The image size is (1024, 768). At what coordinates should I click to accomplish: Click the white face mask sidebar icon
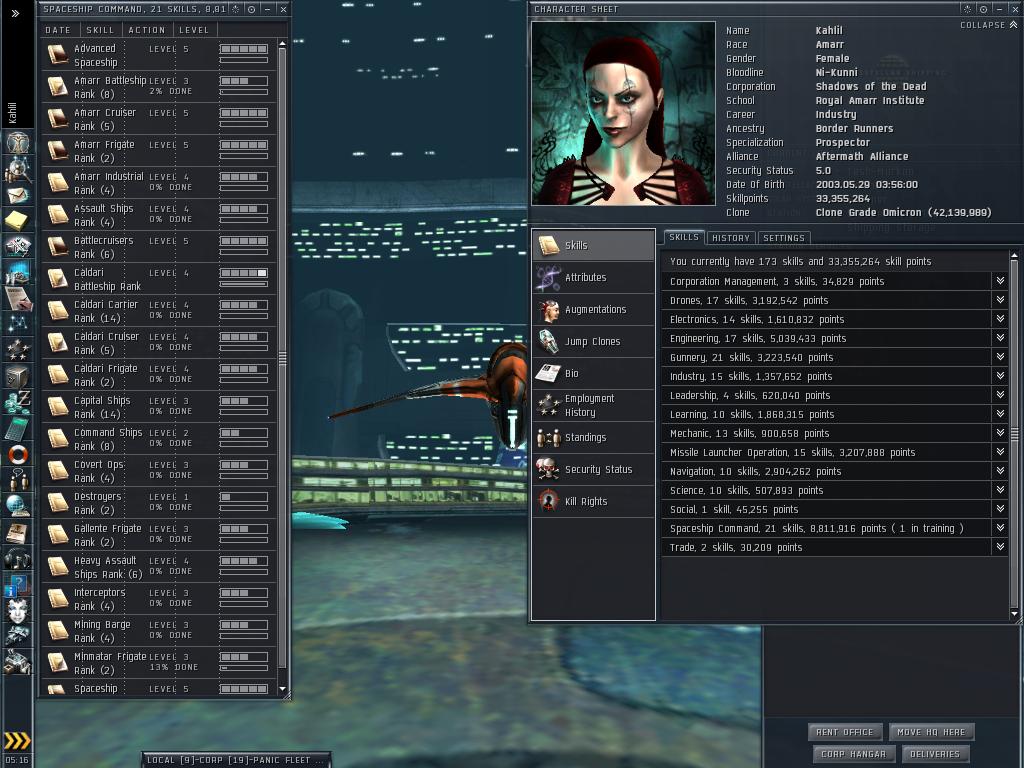coord(18,610)
